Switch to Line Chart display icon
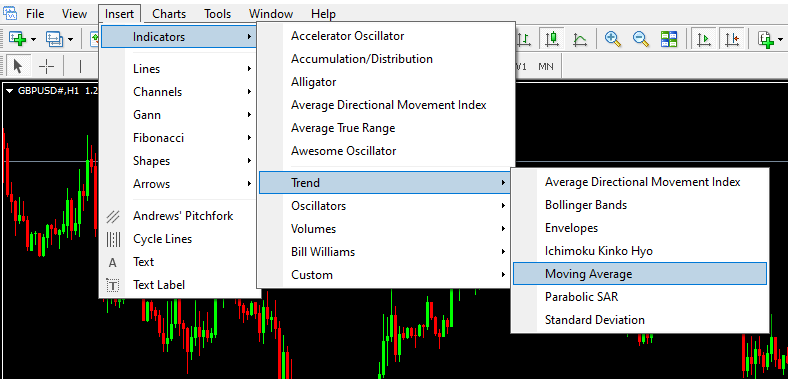Viewport: 788px width, 379px height. pyautogui.click(x=580, y=39)
